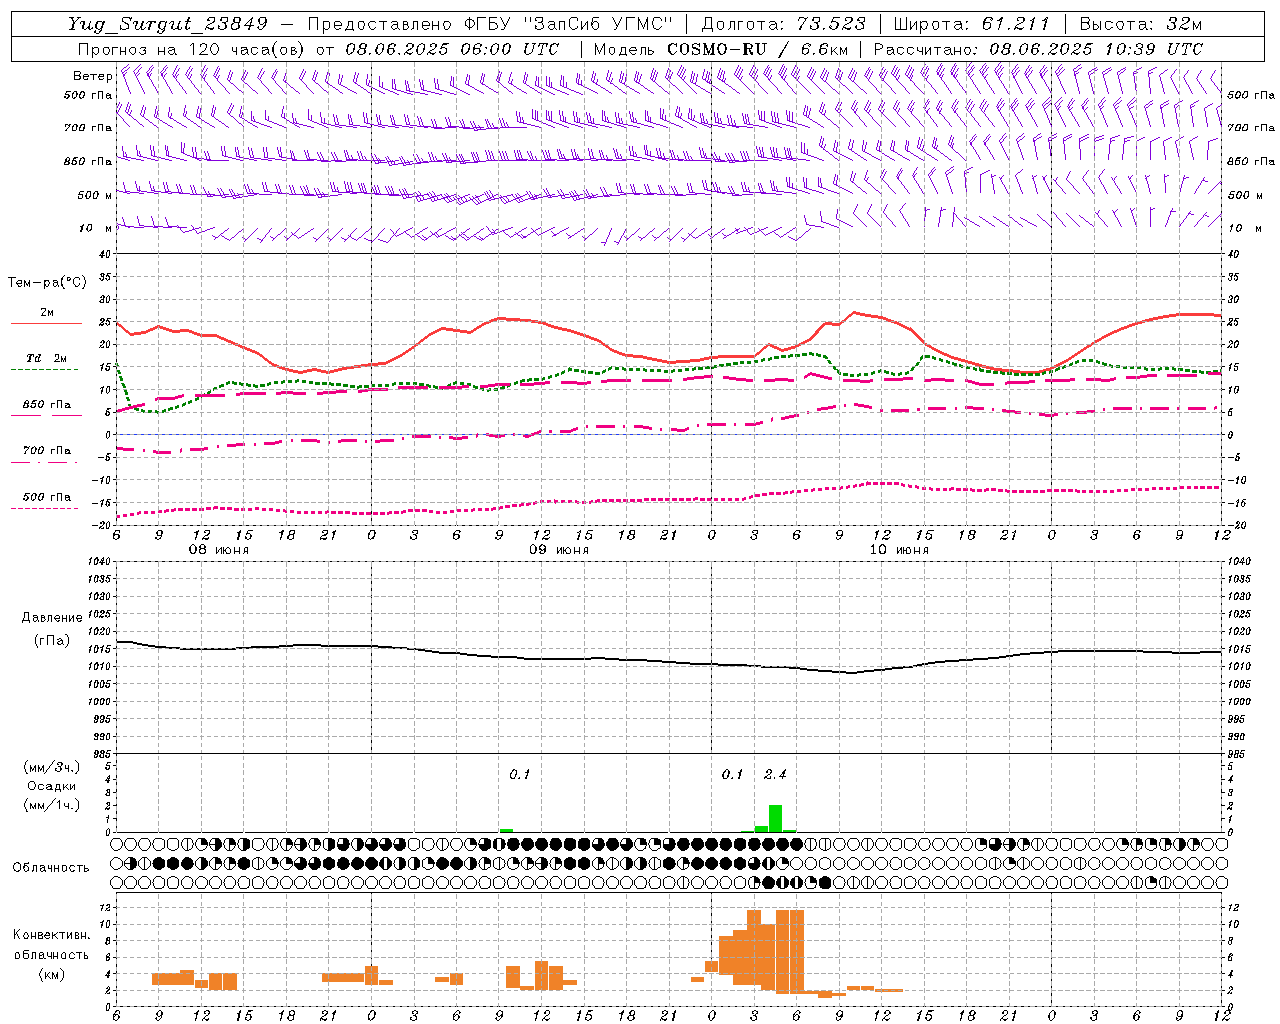This screenshot has width=1280, height=1024.
Task: Select the text Предоставлено ФГБУ "ЗапСиб УГМС"
Action: click(491, 25)
